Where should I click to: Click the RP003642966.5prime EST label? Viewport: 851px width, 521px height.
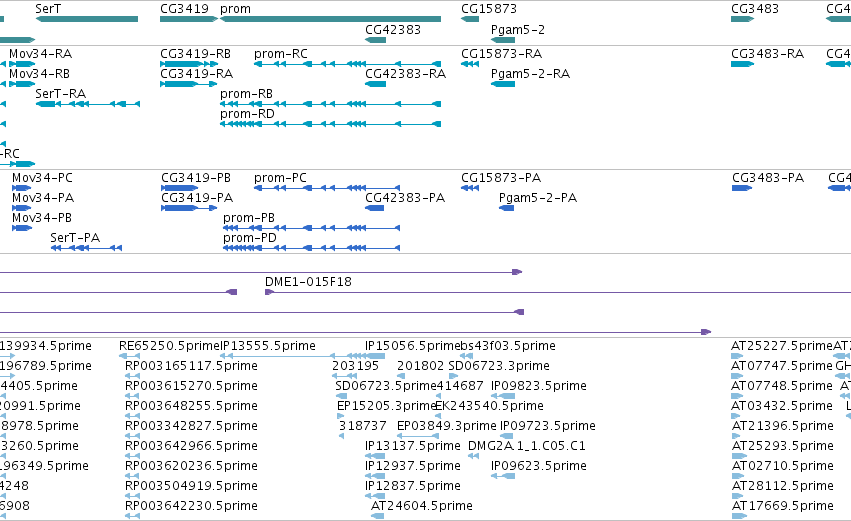point(191,447)
